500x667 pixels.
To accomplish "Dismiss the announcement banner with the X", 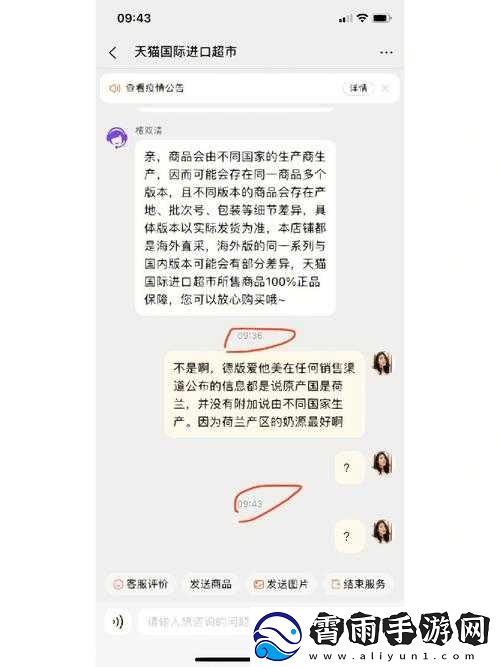I will tap(385, 88).
